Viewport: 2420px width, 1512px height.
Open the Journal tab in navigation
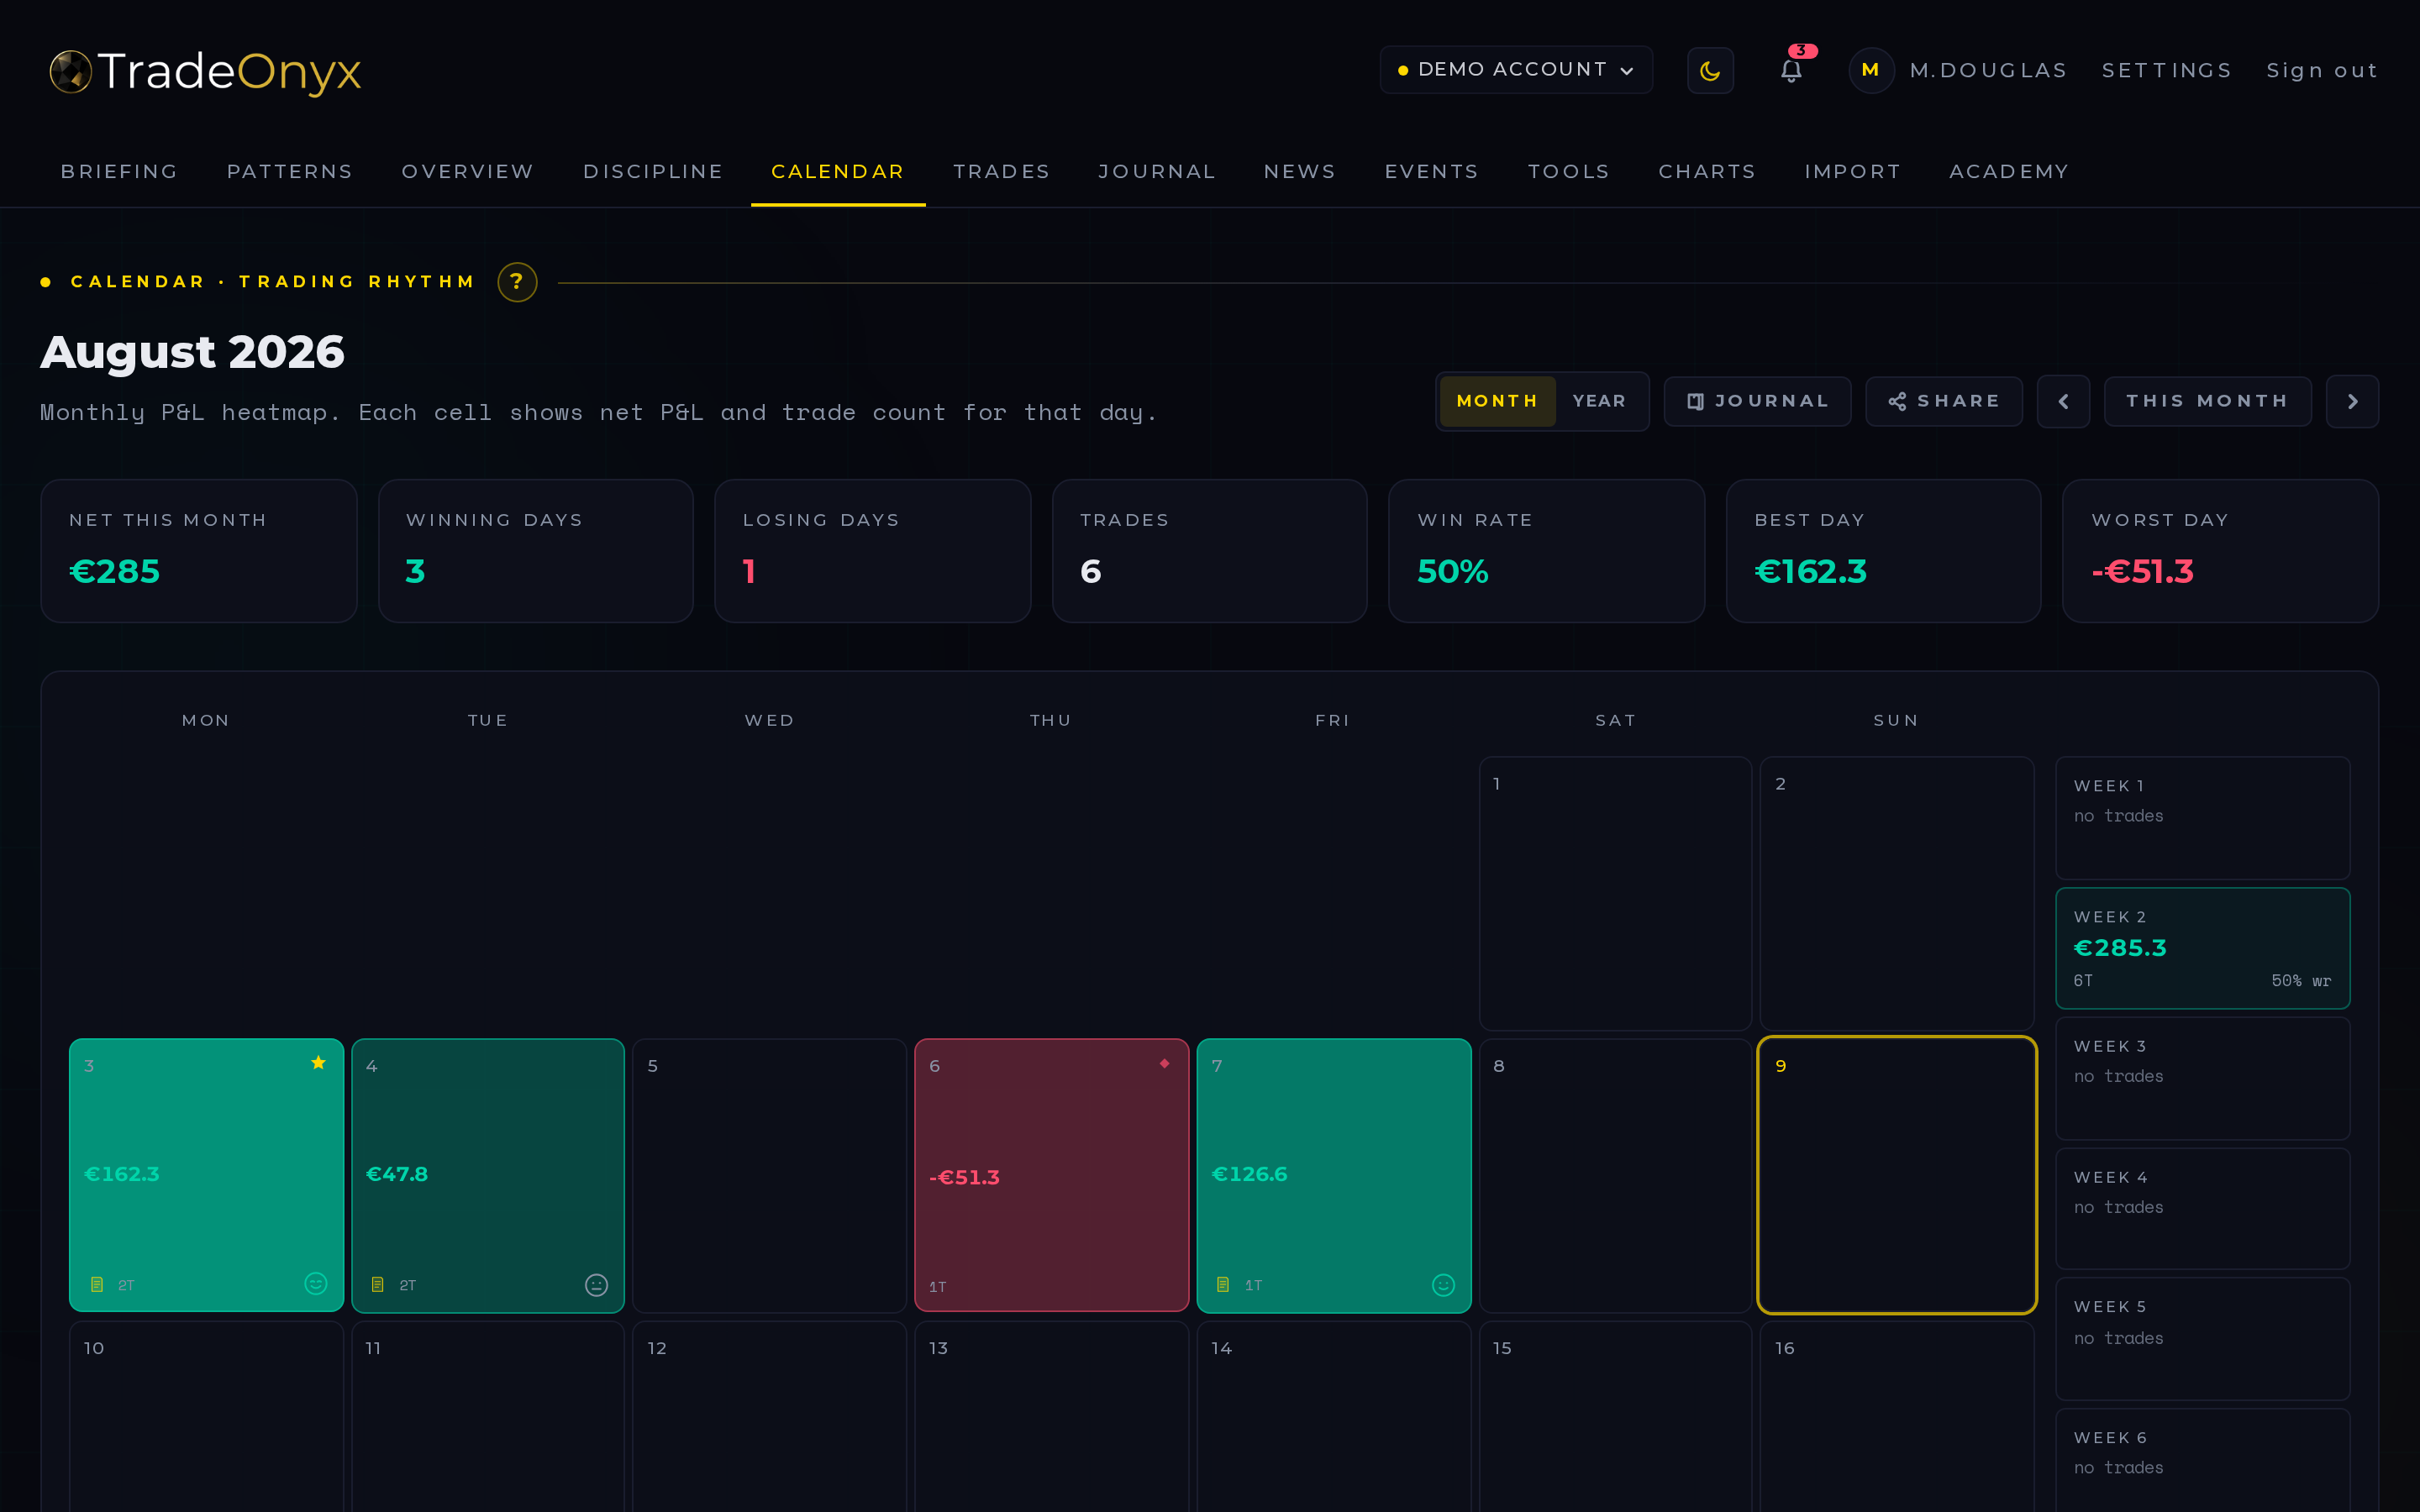[1157, 172]
